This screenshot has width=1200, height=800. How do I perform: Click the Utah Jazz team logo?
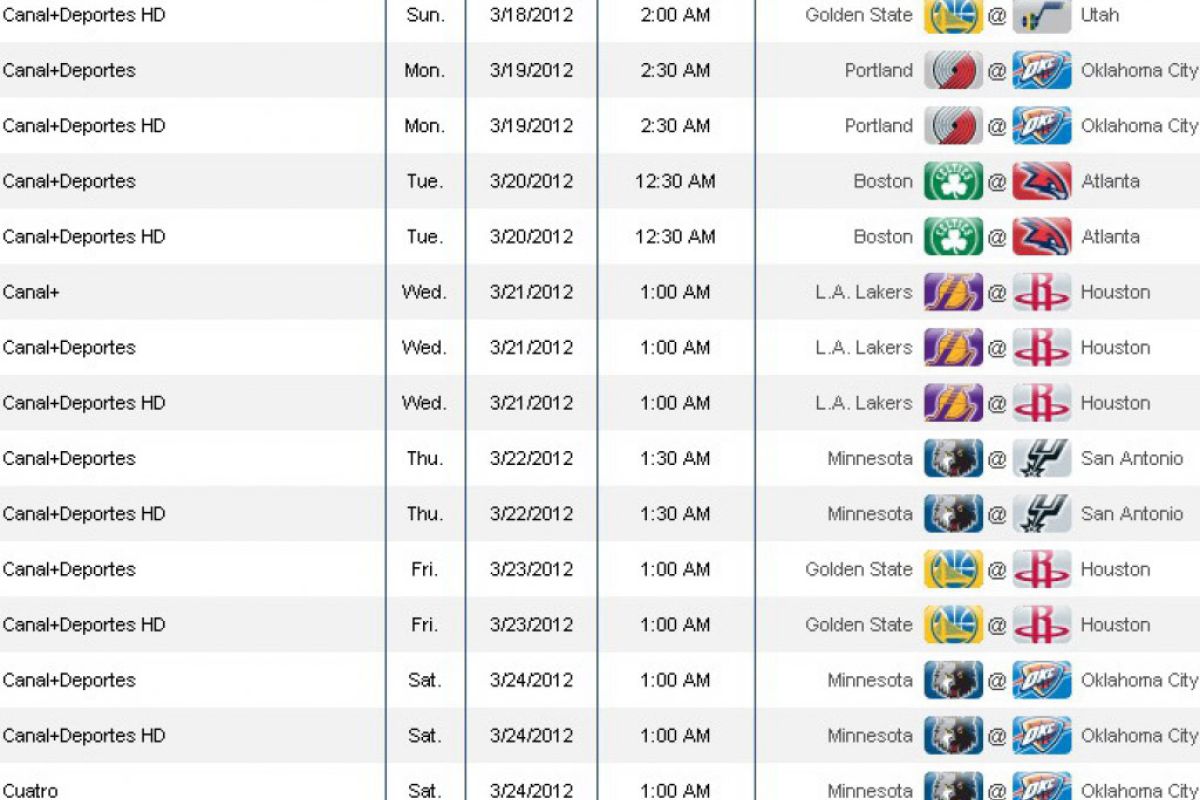pyautogui.click(x=1042, y=16)
